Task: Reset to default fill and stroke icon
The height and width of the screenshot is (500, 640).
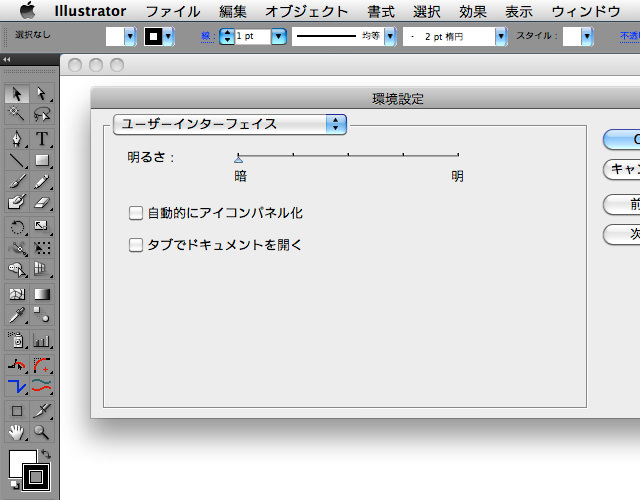Action: pos(14,485)
